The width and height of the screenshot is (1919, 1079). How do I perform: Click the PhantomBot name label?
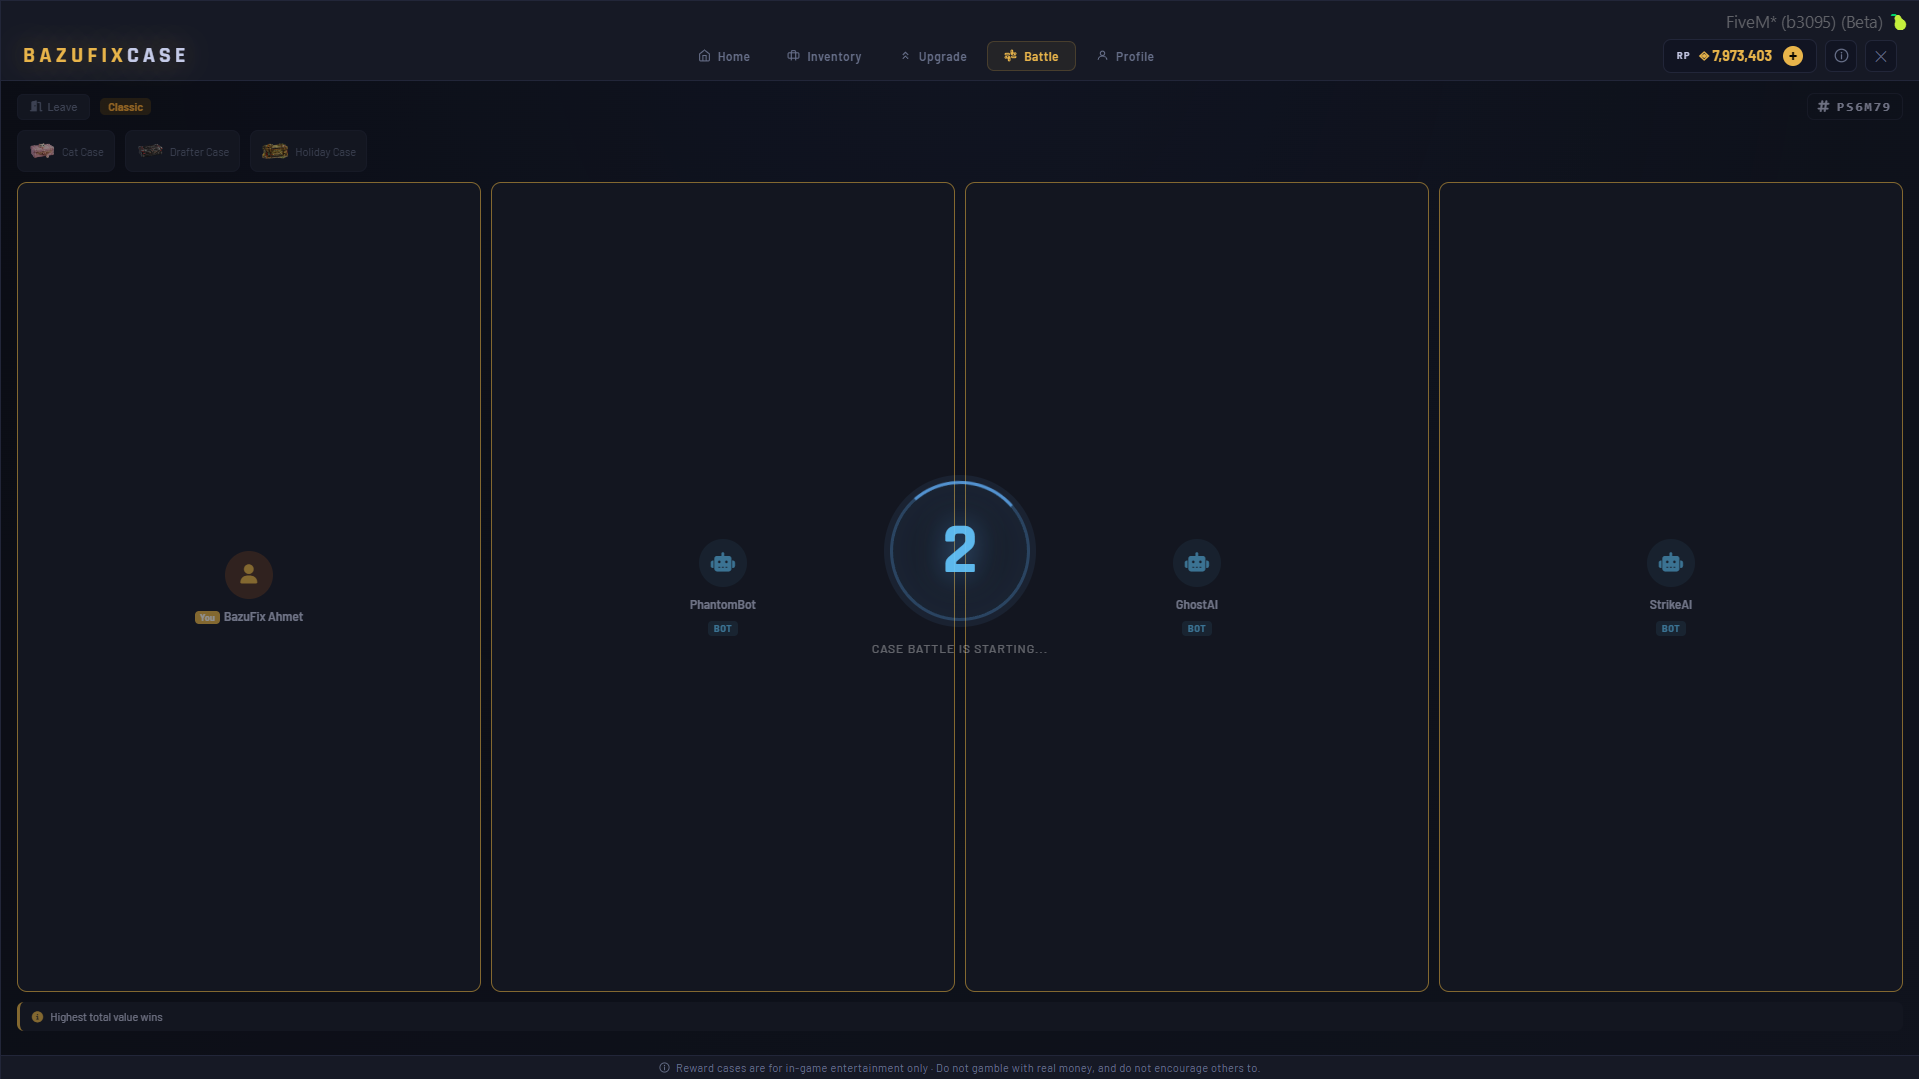click(723, 605)
